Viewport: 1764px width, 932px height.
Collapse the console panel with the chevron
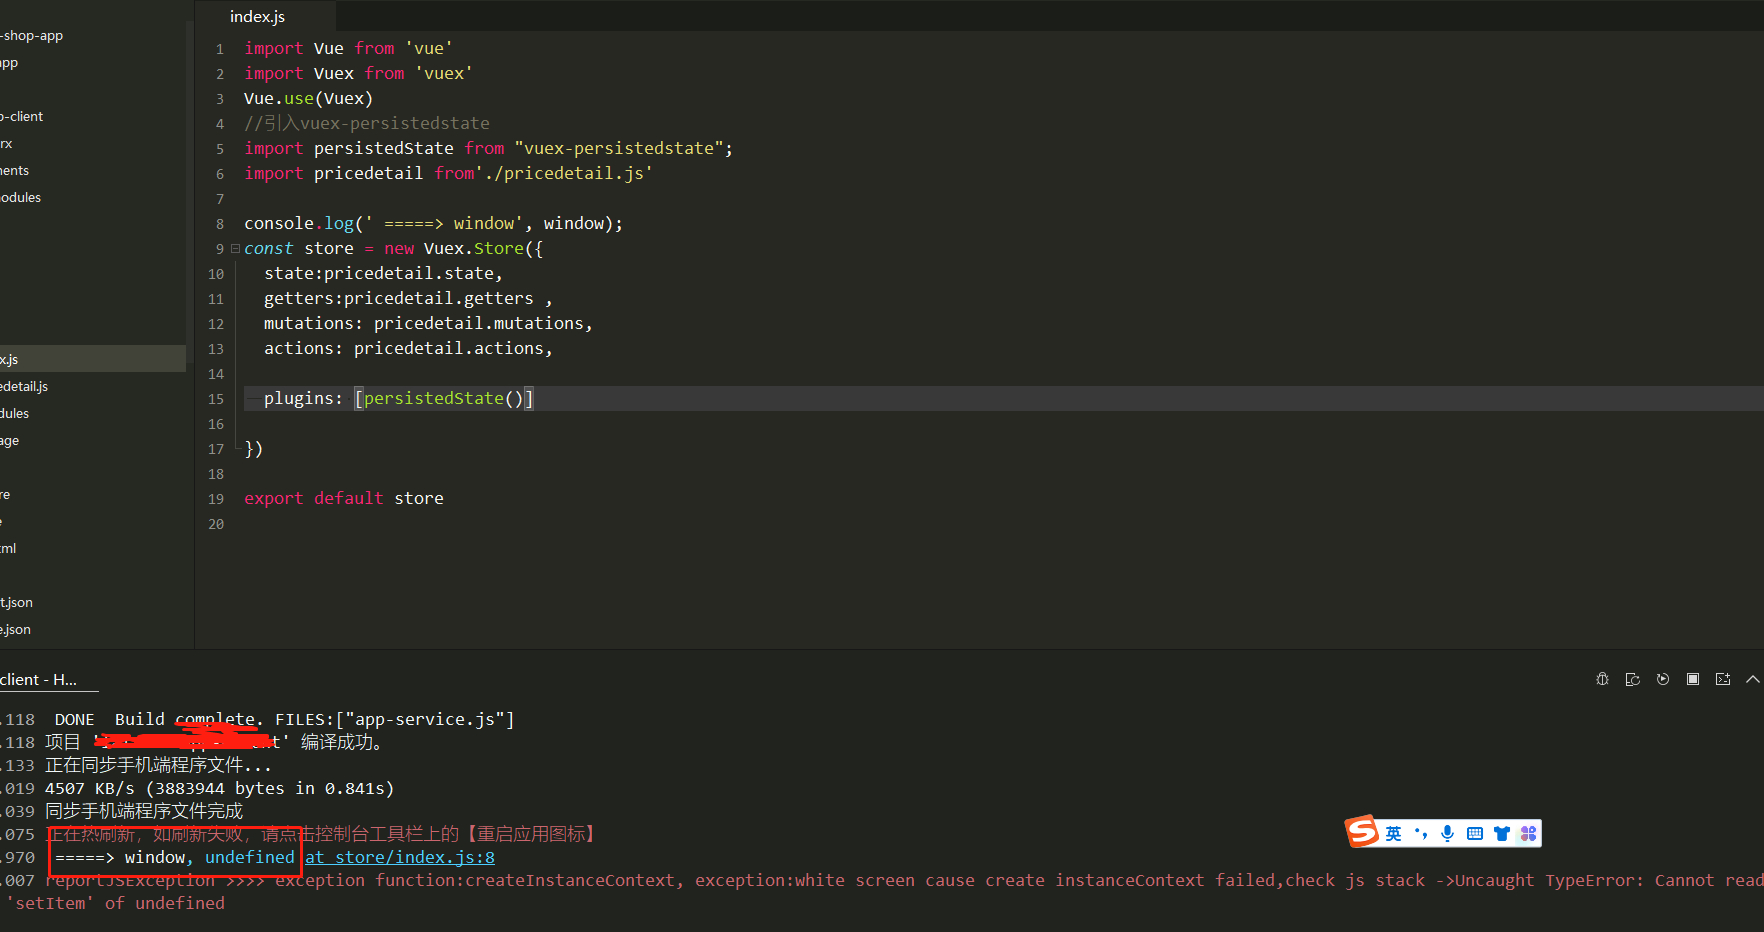click(x=1753, y=679)
